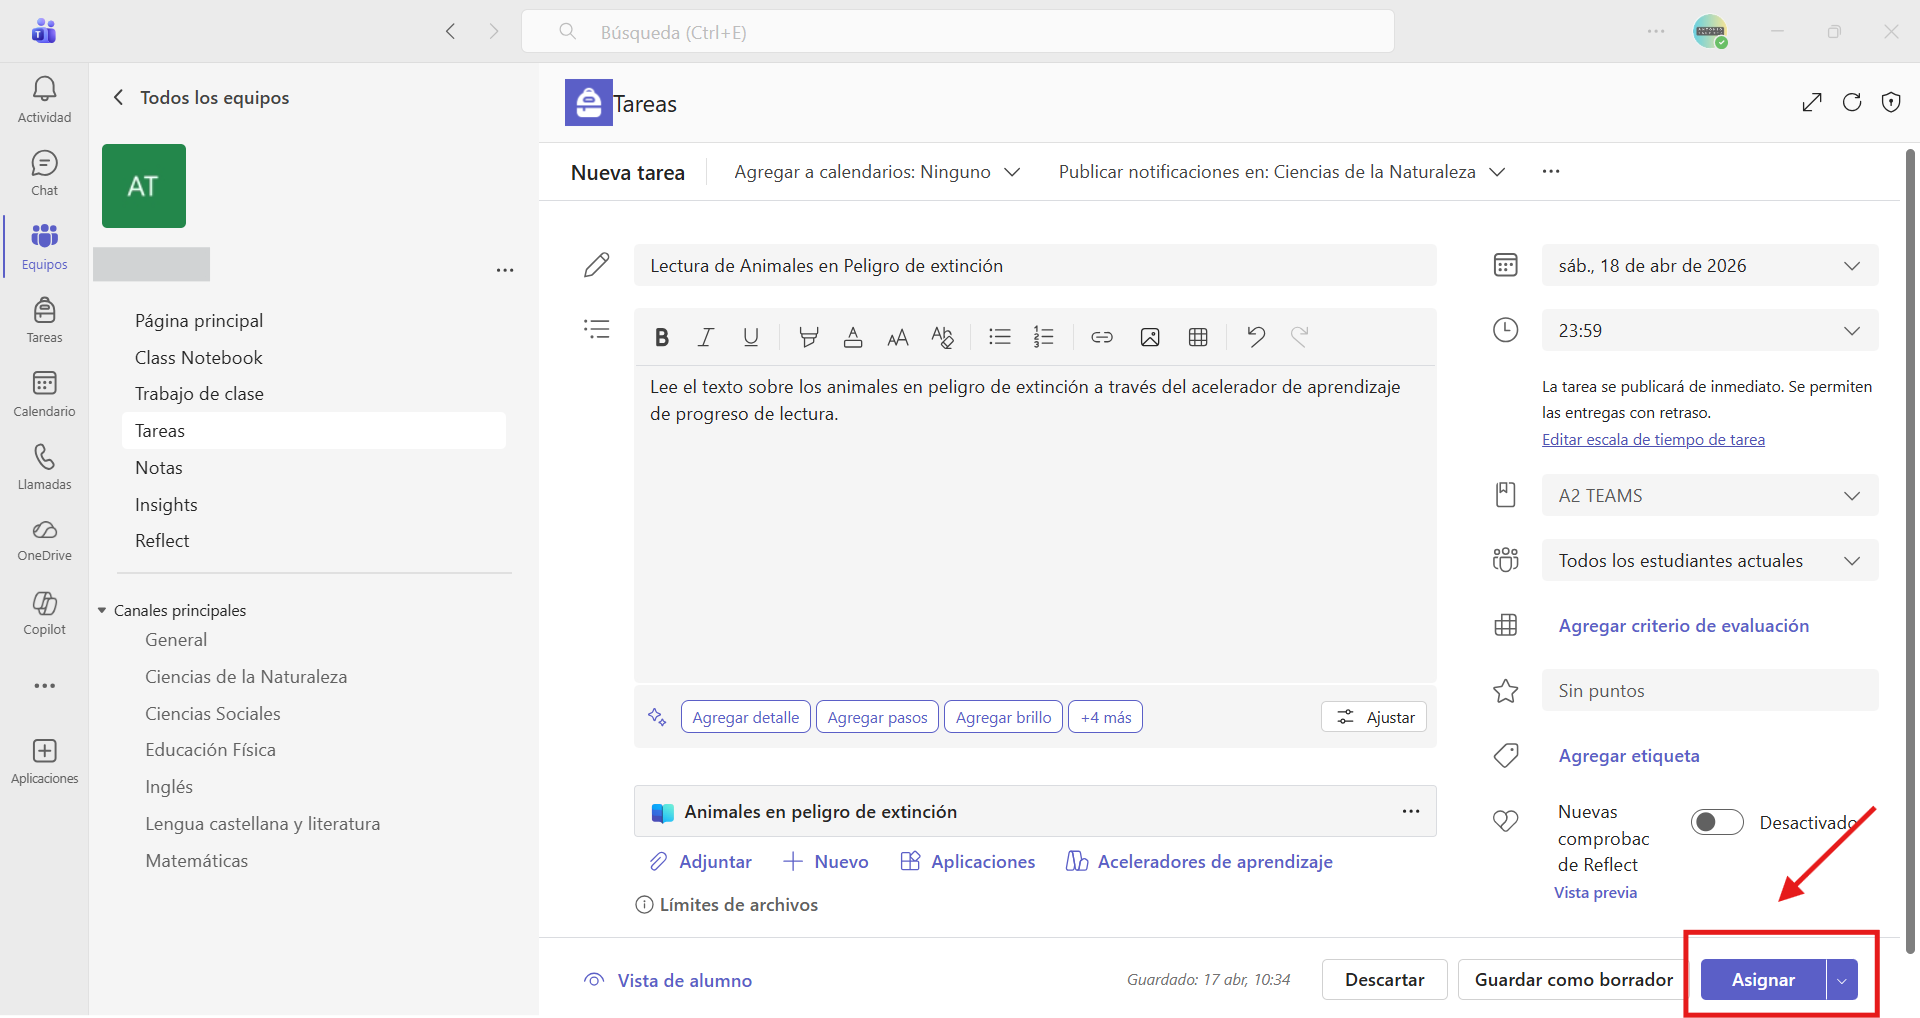Screen dimensions: 1920x1018
Task: Open the Matemáticas channel
Action: 197,861
